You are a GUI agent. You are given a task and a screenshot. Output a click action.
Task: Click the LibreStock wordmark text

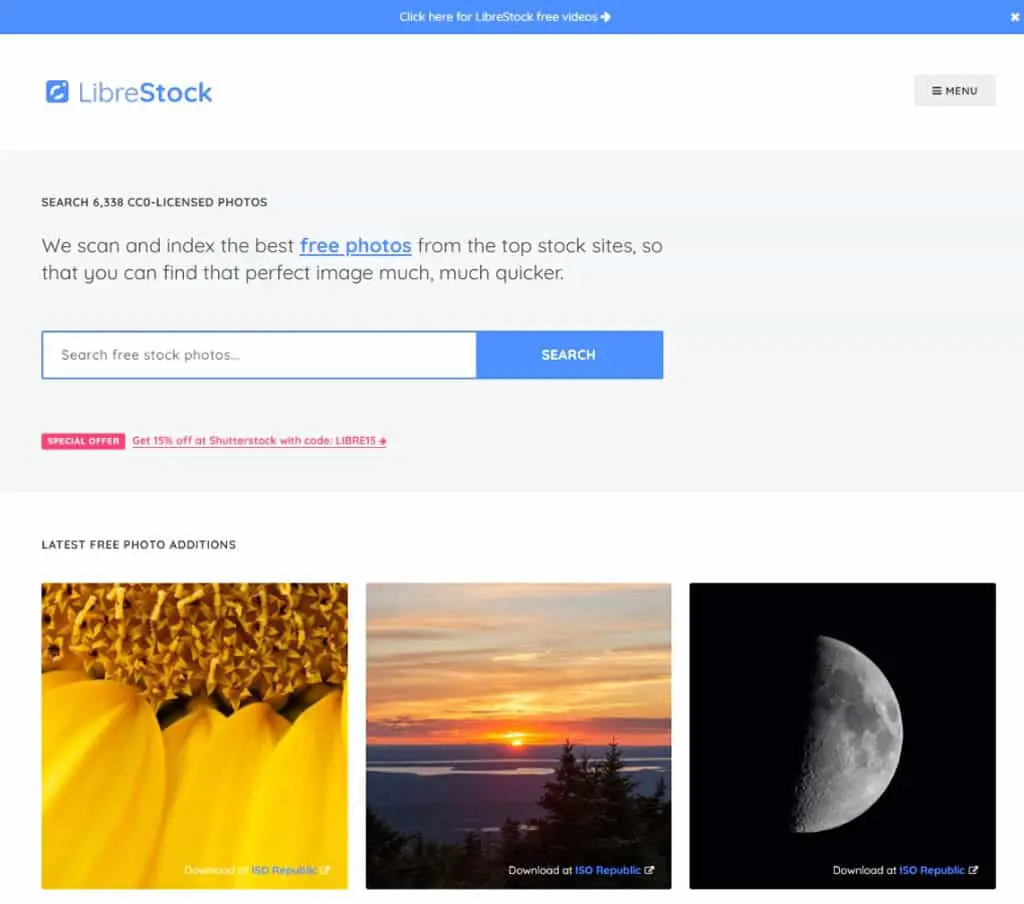145,93
